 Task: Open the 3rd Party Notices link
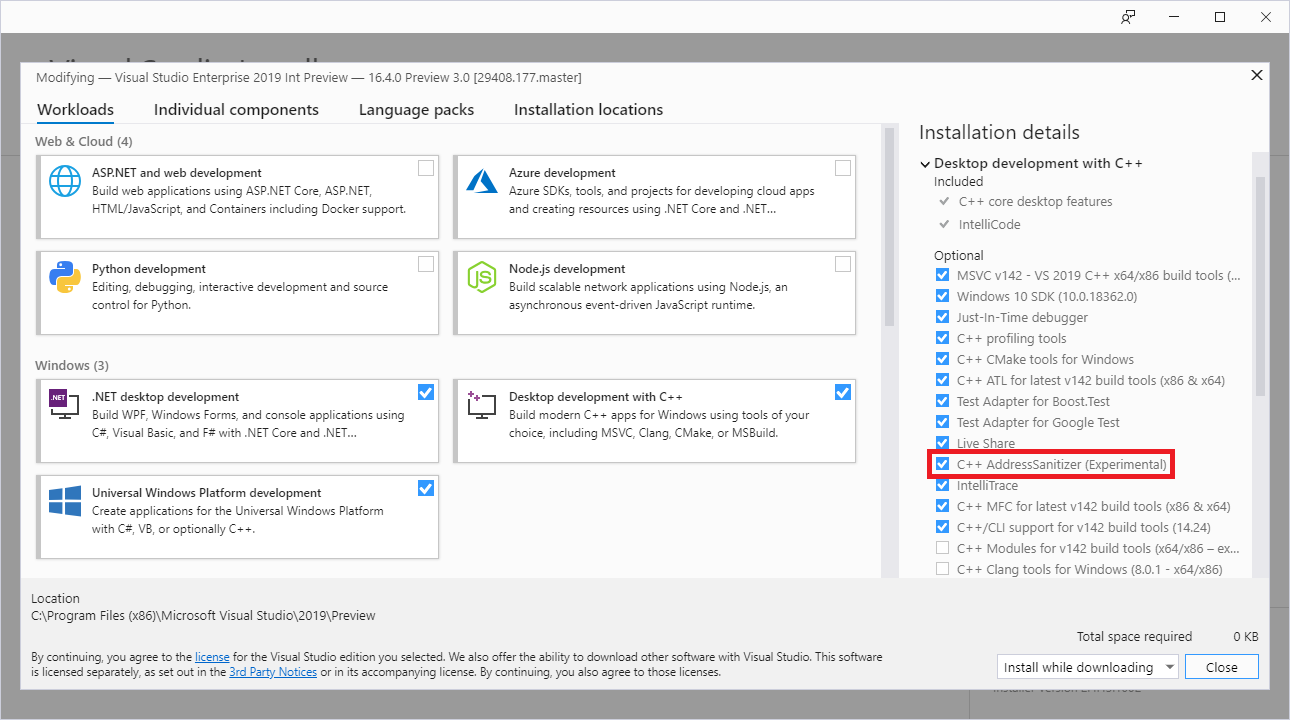point(273,671)
